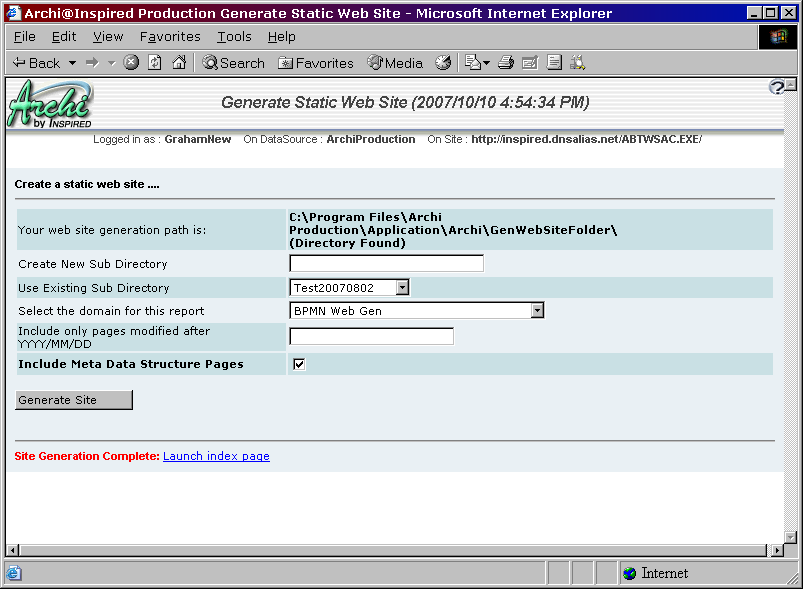Go to Home page icon
This screenshot has height=589, width=803.
pyautogui.click(x=179, y=63)
